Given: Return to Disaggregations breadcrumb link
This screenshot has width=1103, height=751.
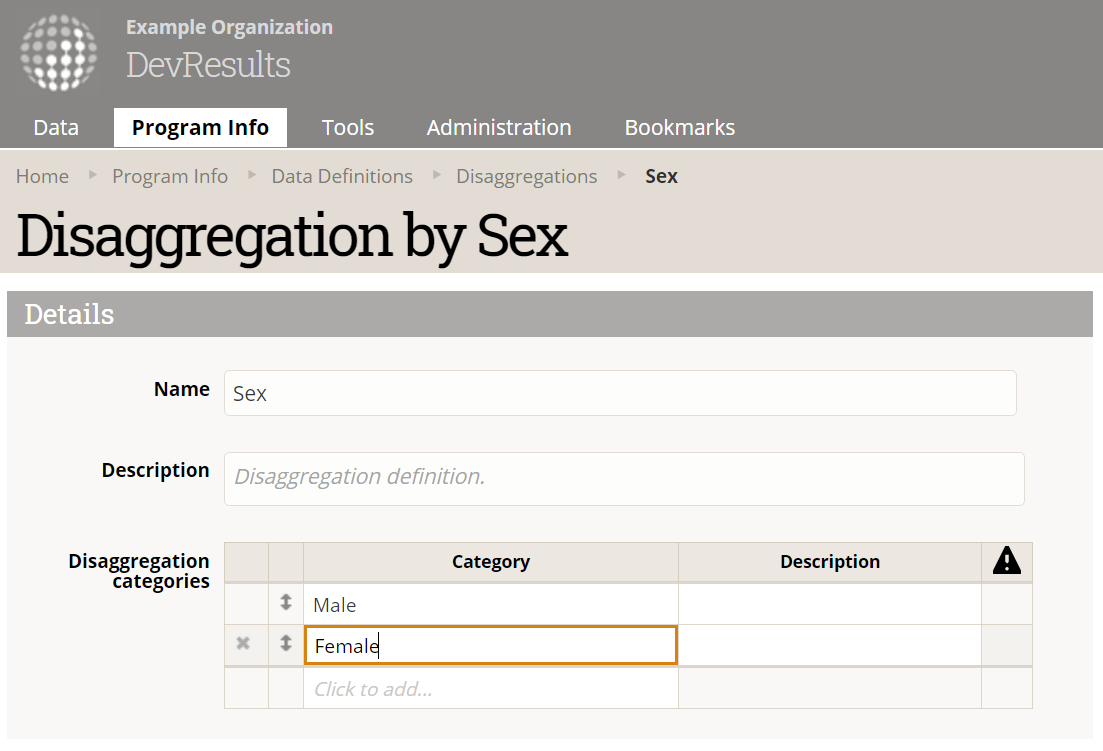Looking at the screenshot, I should coord(527,176).
